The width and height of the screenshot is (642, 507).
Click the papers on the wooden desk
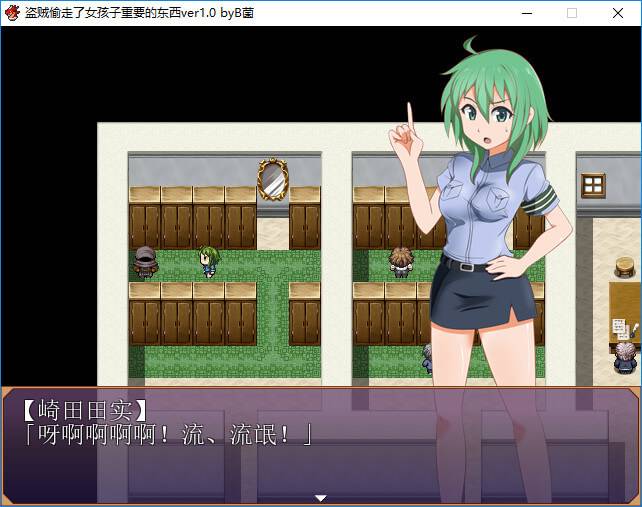620,327
